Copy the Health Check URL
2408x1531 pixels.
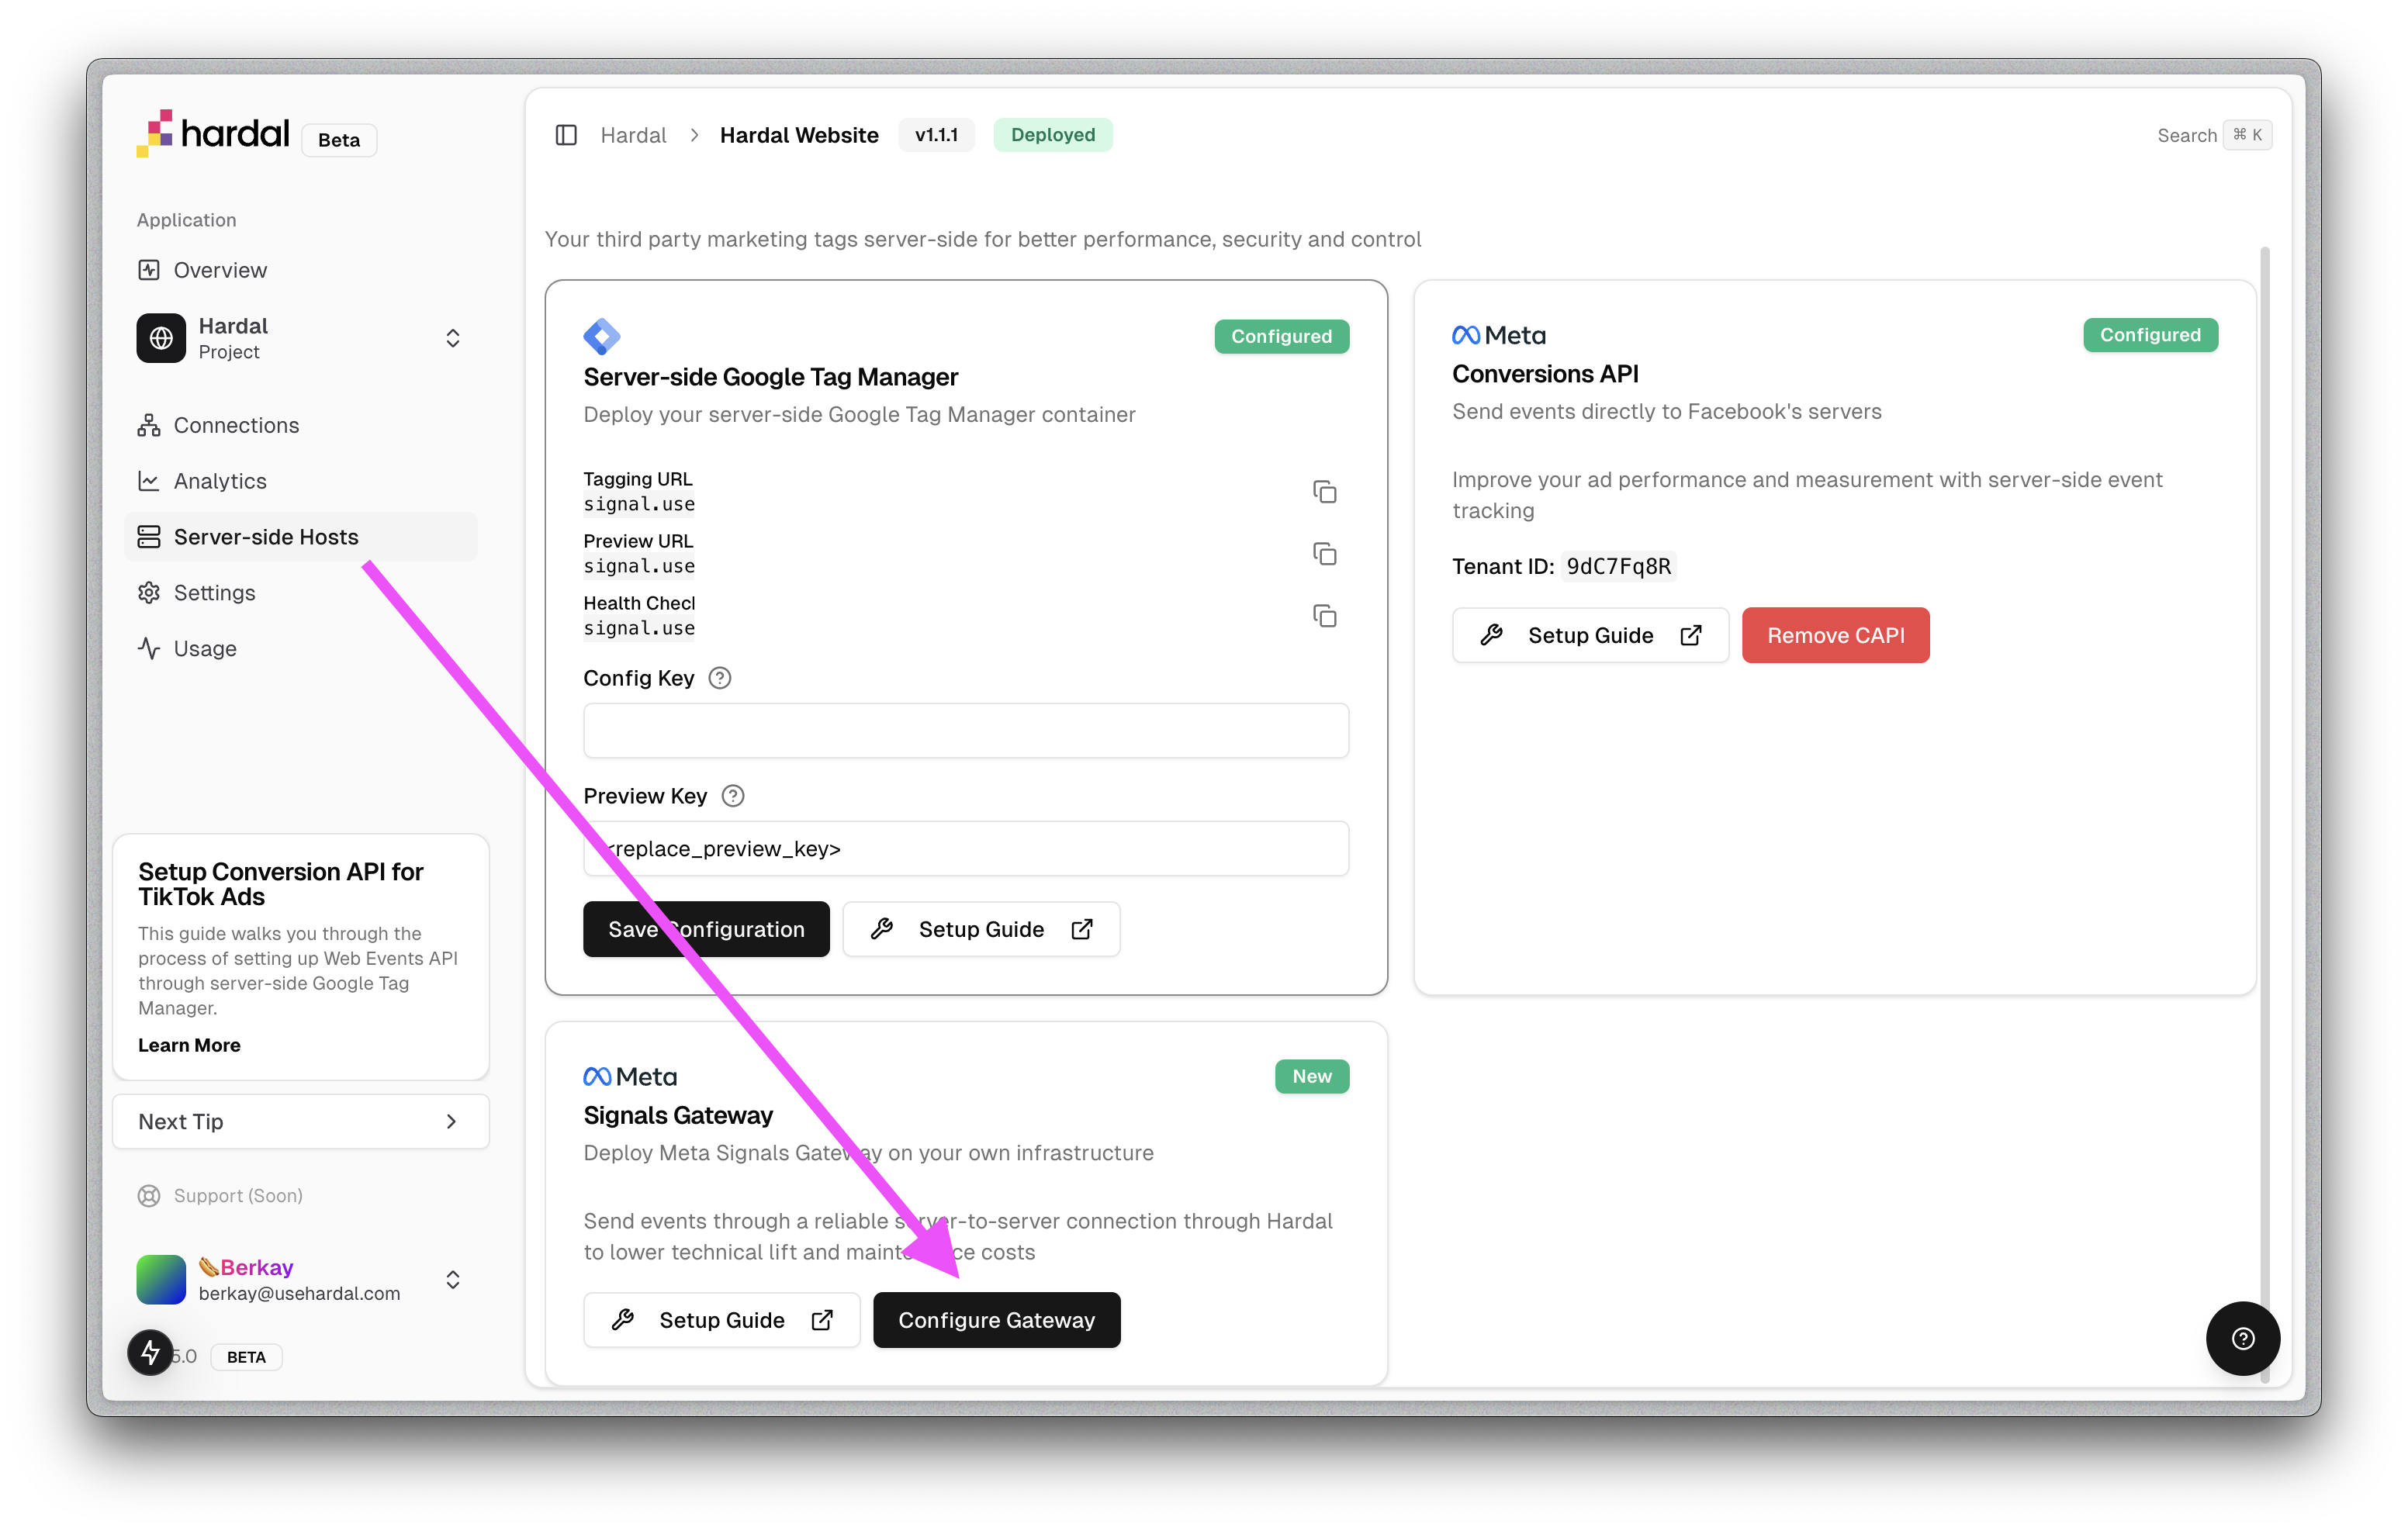tap(1324, 615)
